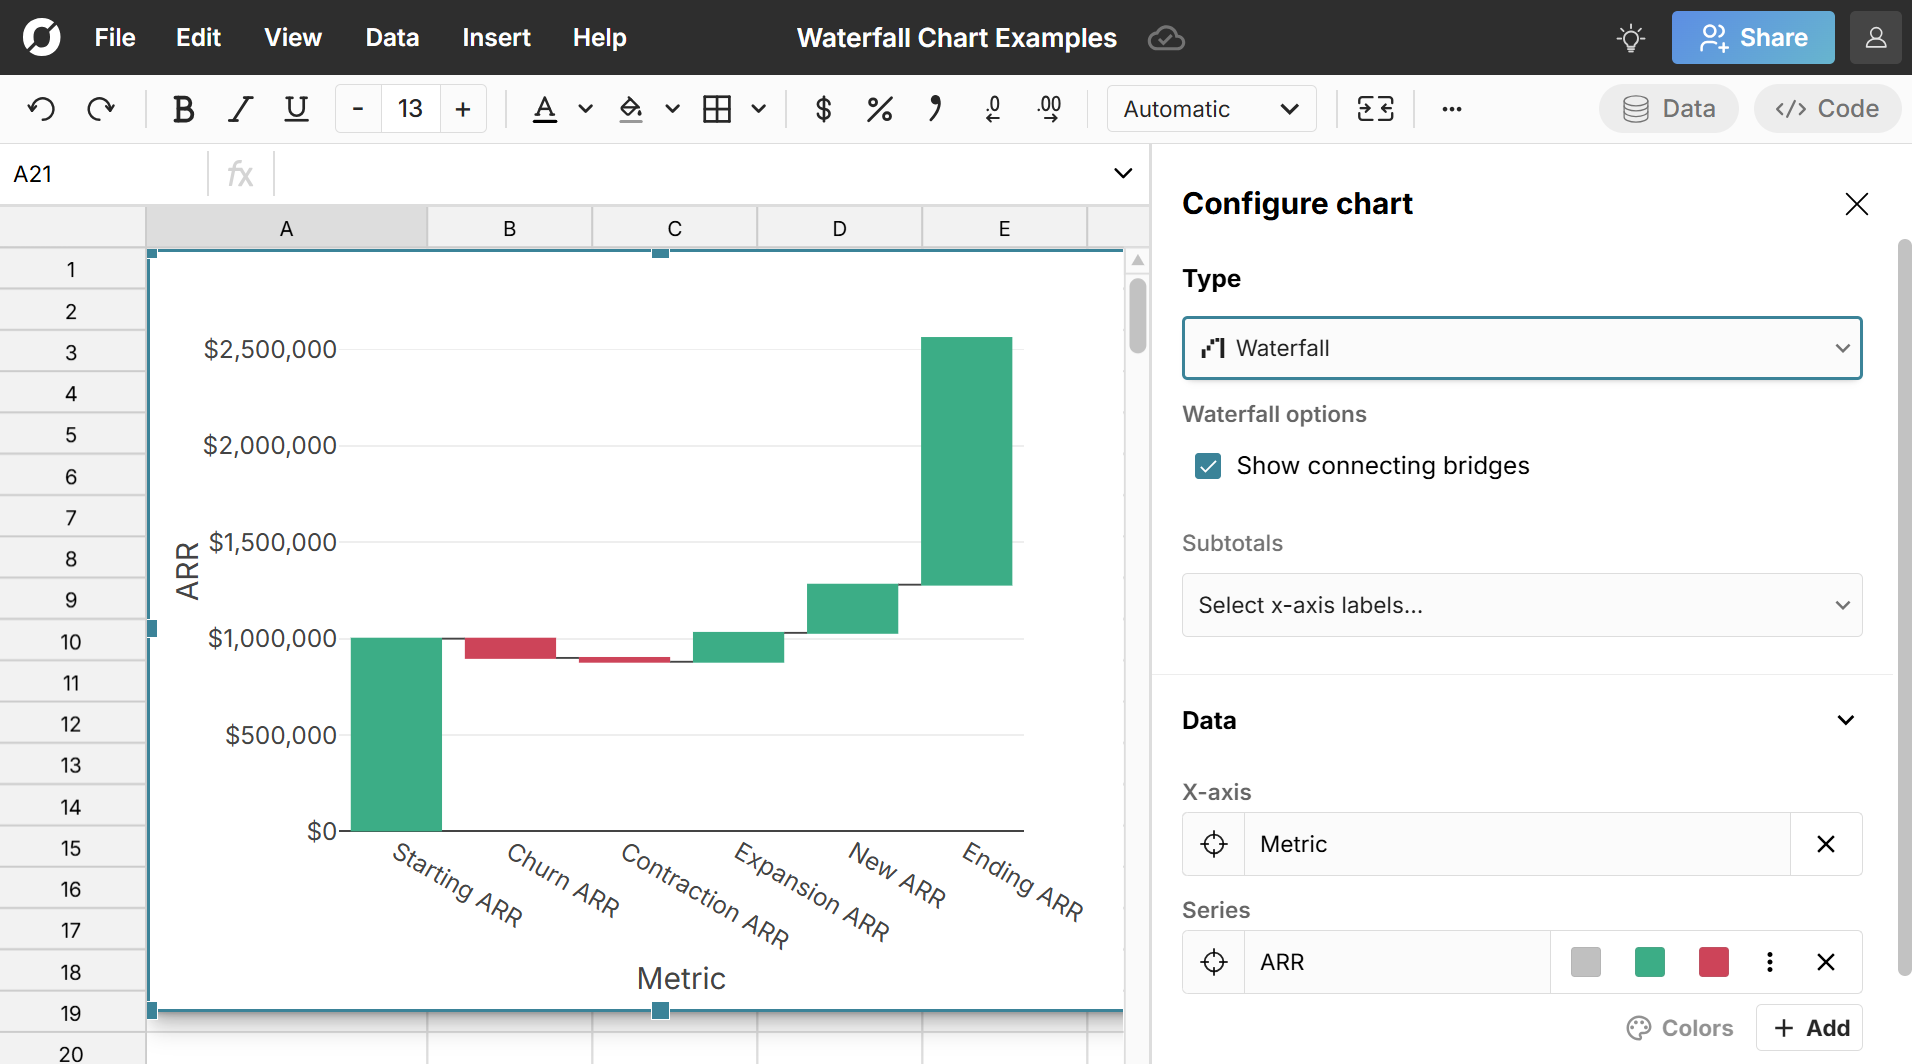
Task: Click the Share button
Action: pos(1752,37)
